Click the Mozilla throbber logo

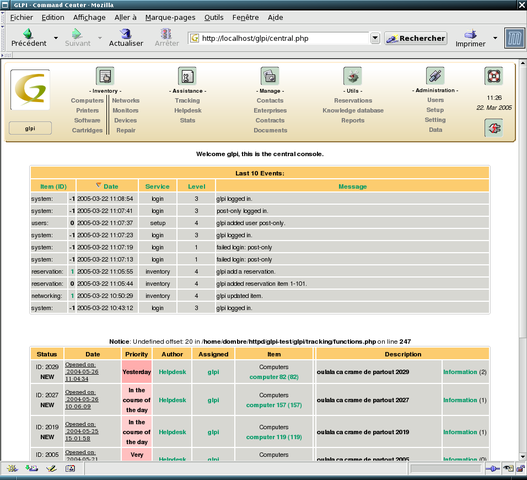[514, 38]
